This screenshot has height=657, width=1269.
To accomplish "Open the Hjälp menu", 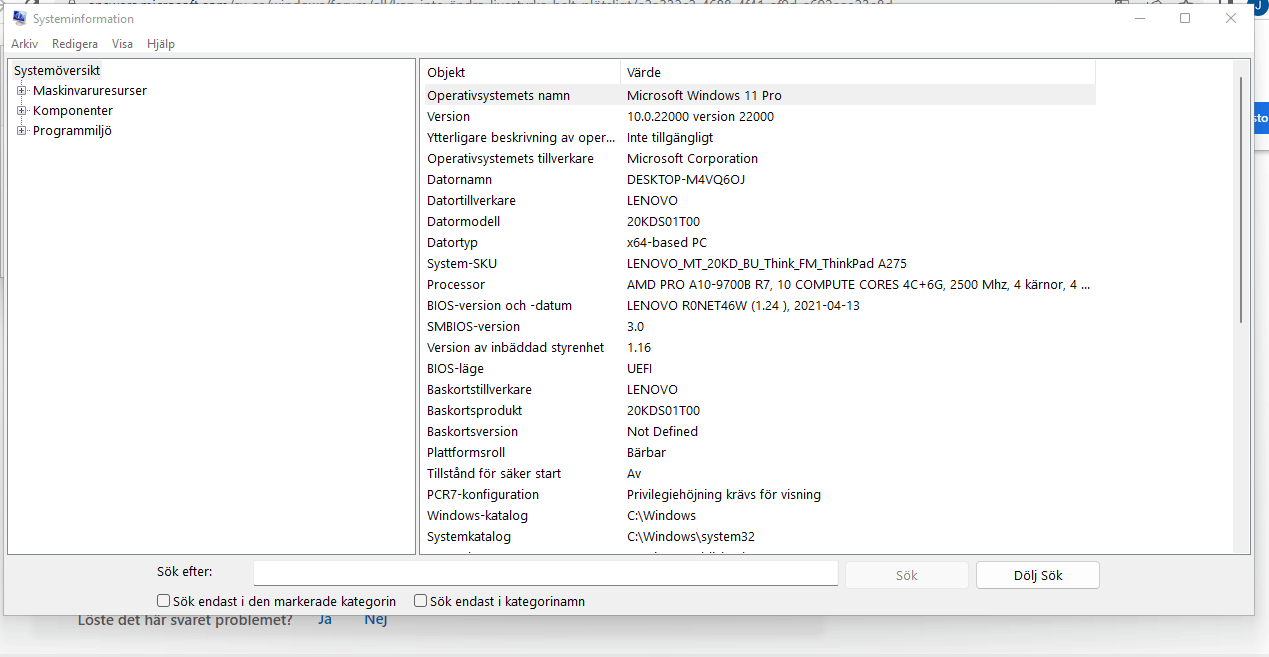I will tap(161, 44).
